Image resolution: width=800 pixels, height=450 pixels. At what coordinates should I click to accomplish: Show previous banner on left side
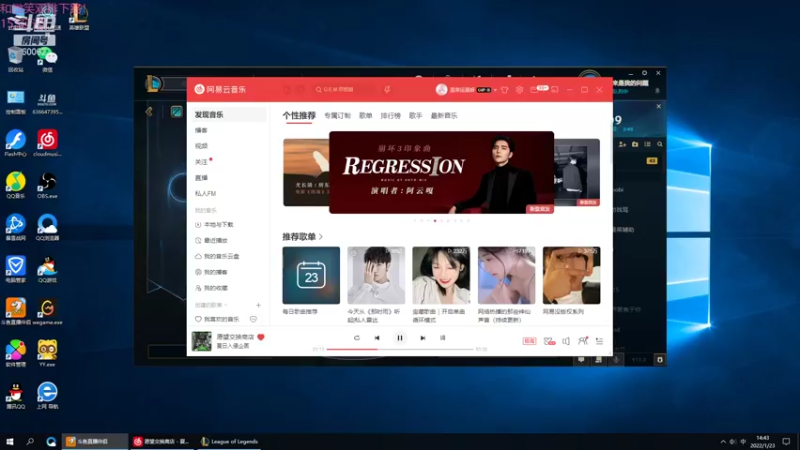(x=306, y=172)
